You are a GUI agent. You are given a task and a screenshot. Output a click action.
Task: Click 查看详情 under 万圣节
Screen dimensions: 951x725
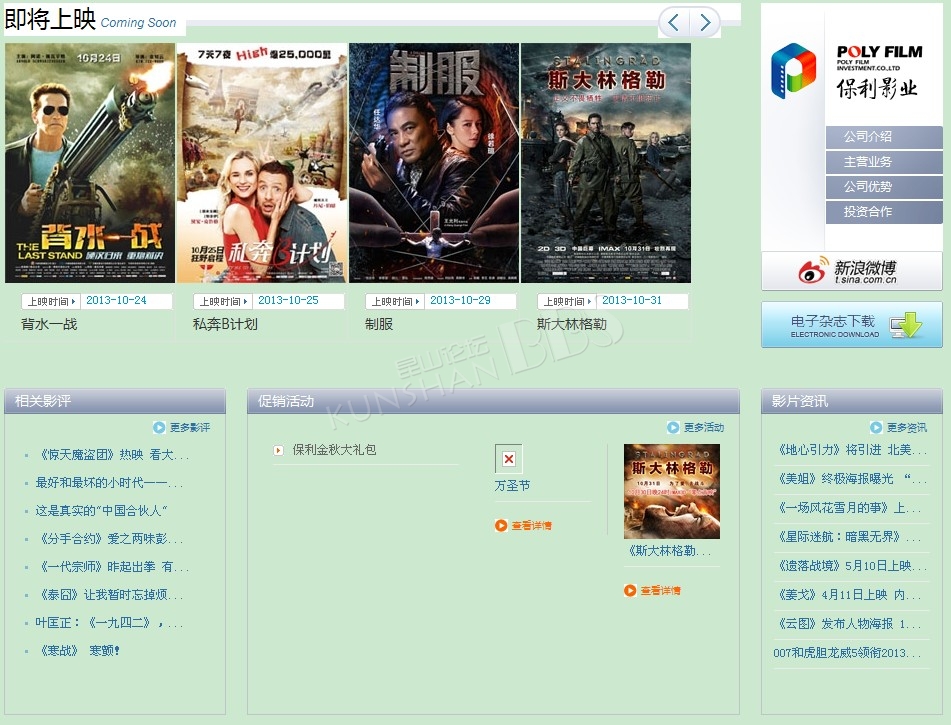pyautogui.click(x=531, y=525)
